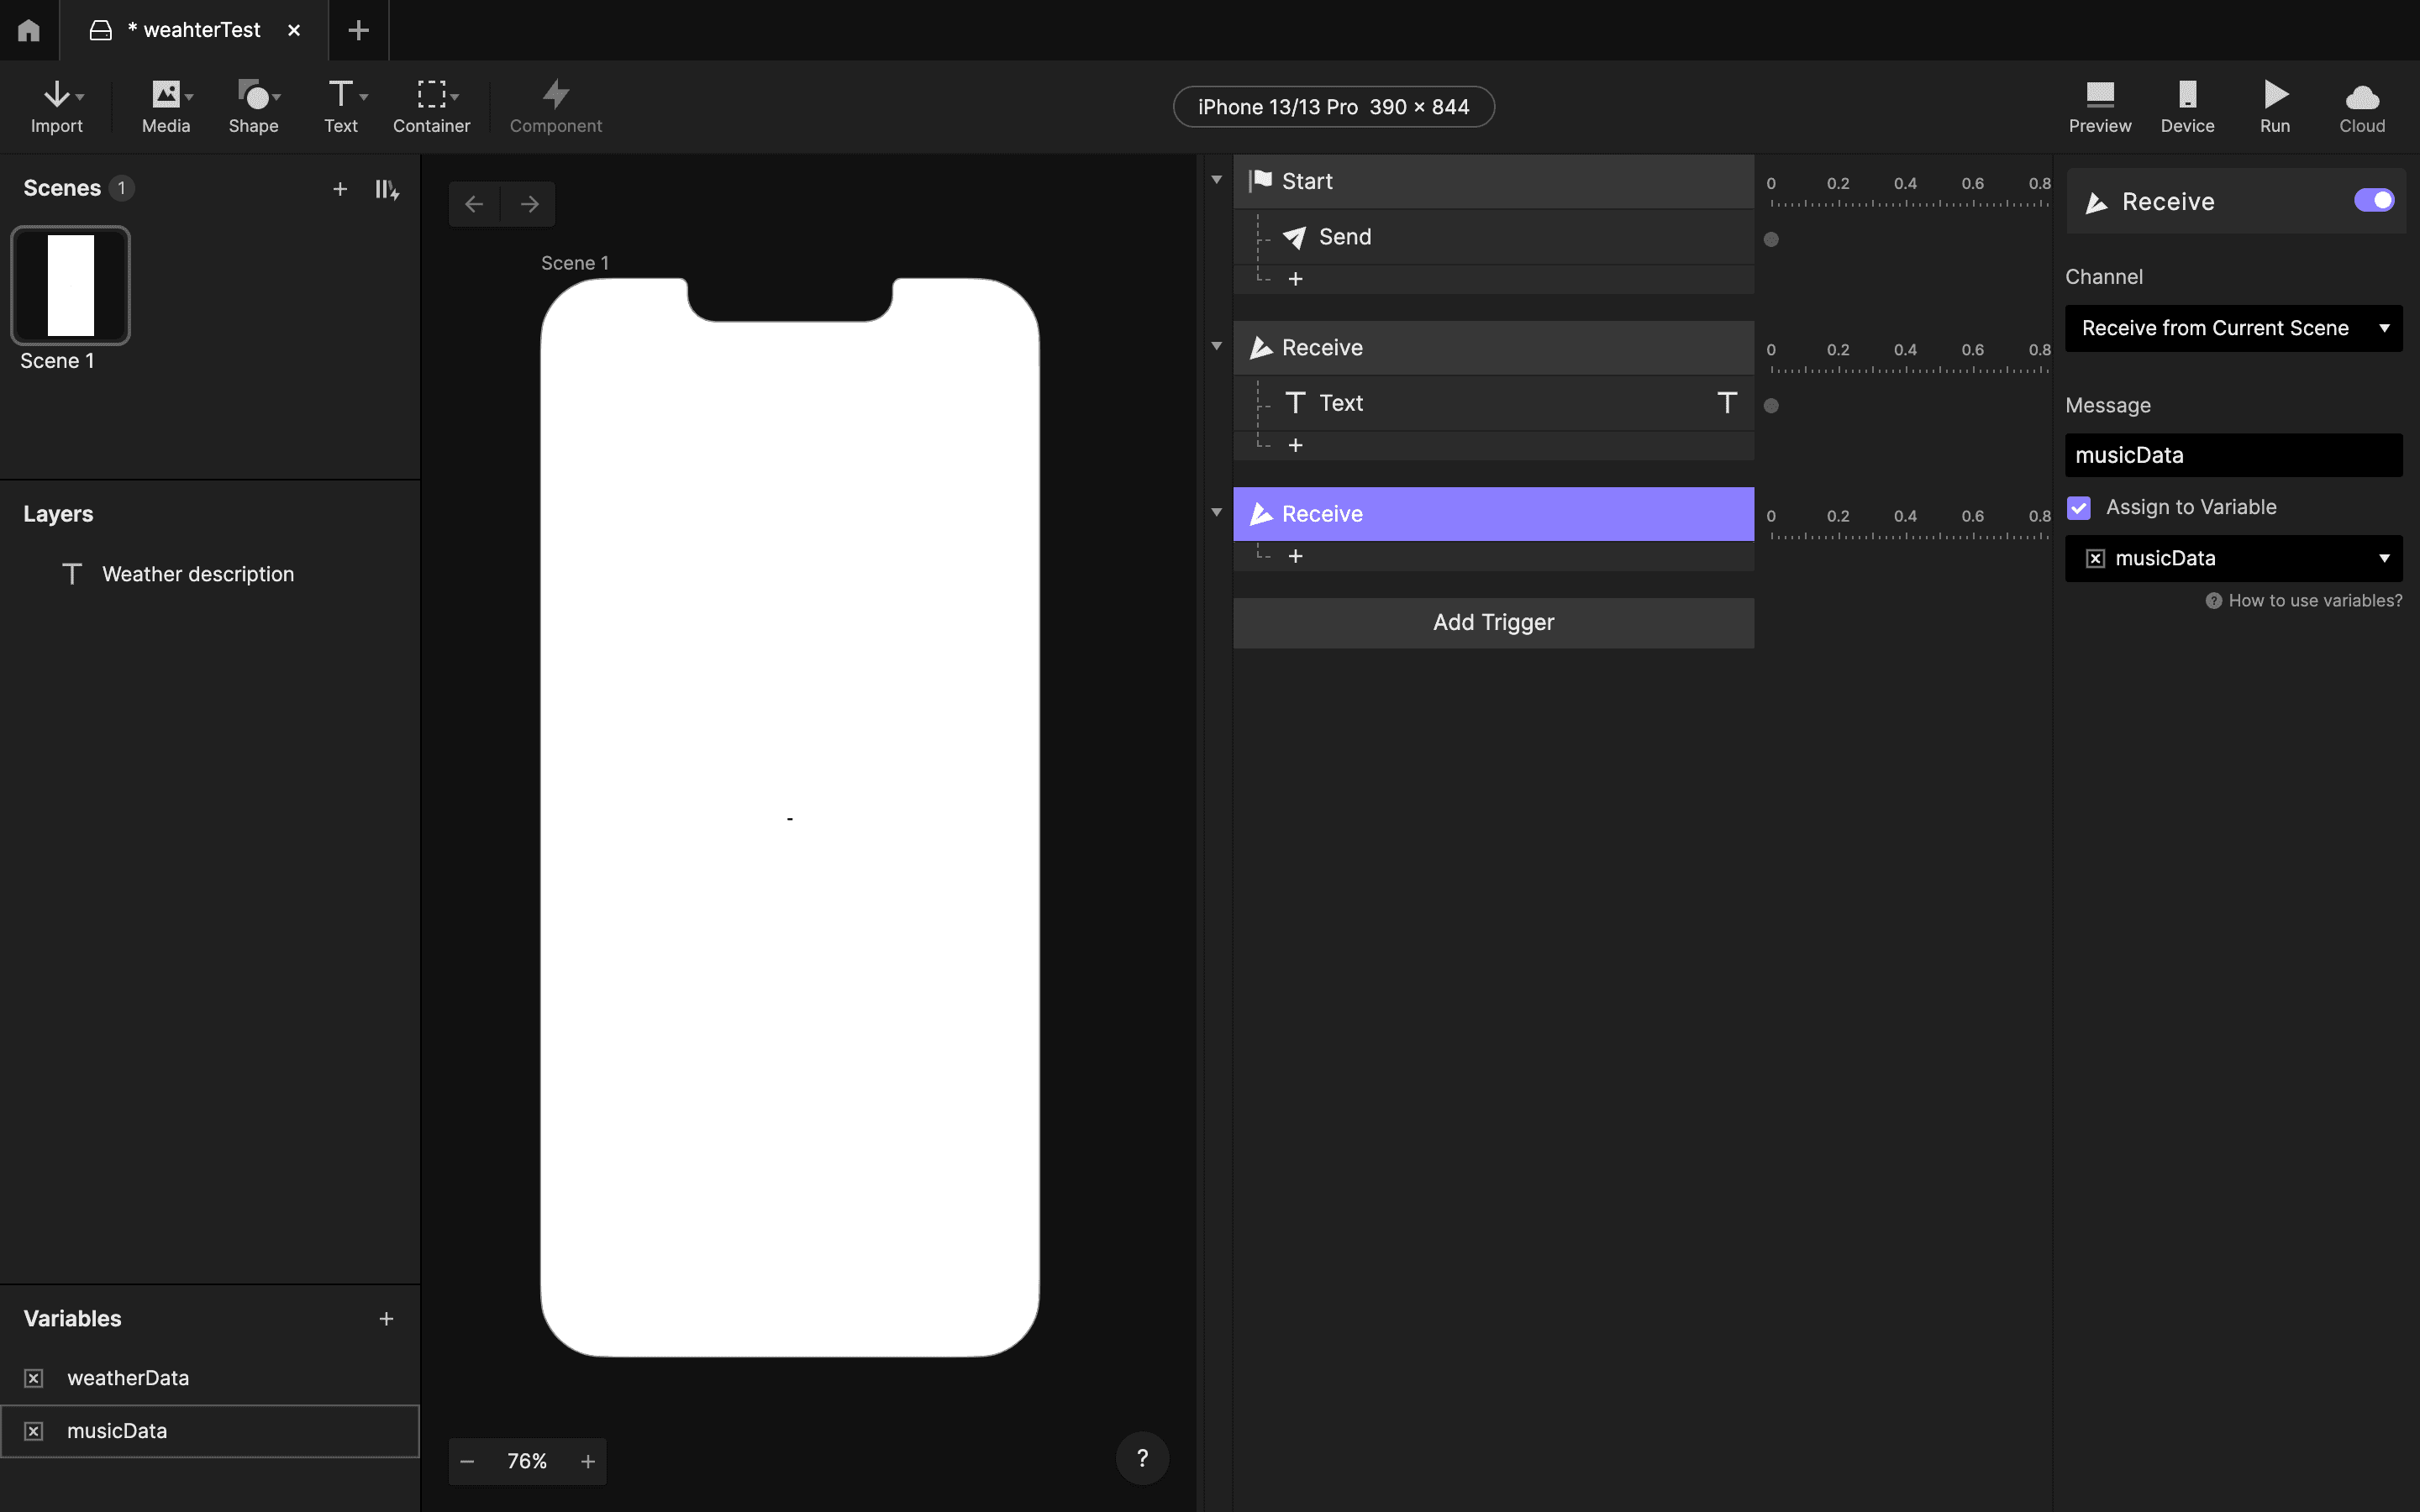Open the Import tool
Viewport: 2420px width, 1512px height.
[x=57, y=104]
